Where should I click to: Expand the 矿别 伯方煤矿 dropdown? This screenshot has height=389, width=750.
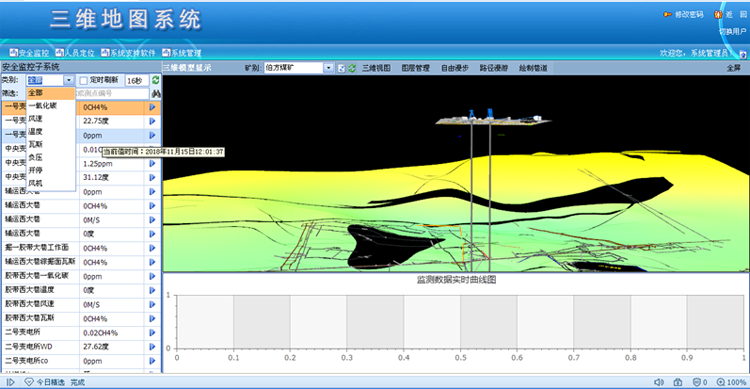328,68
